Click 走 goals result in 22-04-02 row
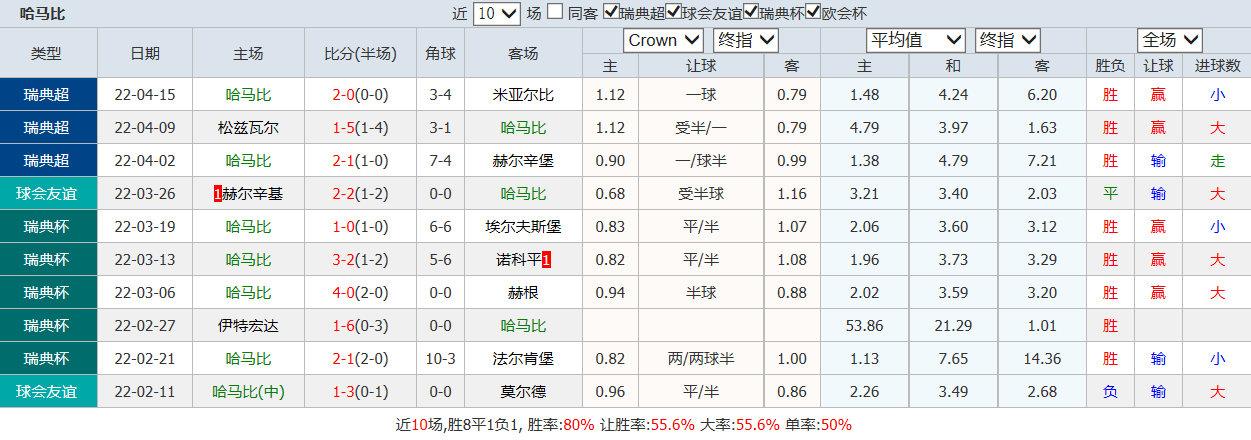This screenshot has width=1251, height=440. tap(1217, 161)
